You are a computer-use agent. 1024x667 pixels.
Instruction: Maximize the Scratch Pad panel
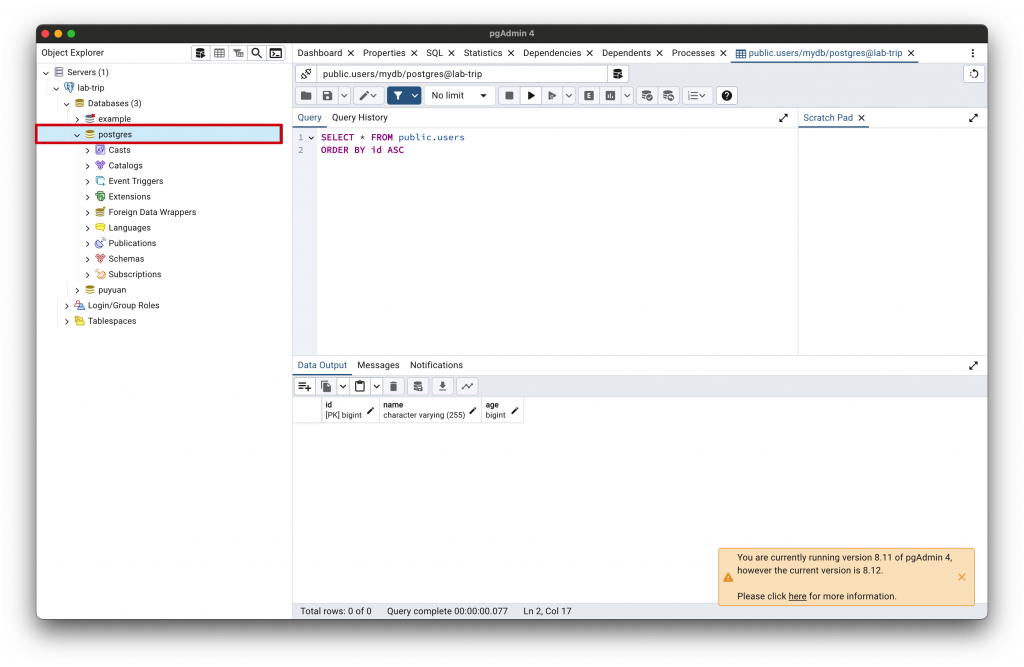(x=973, y=118)
